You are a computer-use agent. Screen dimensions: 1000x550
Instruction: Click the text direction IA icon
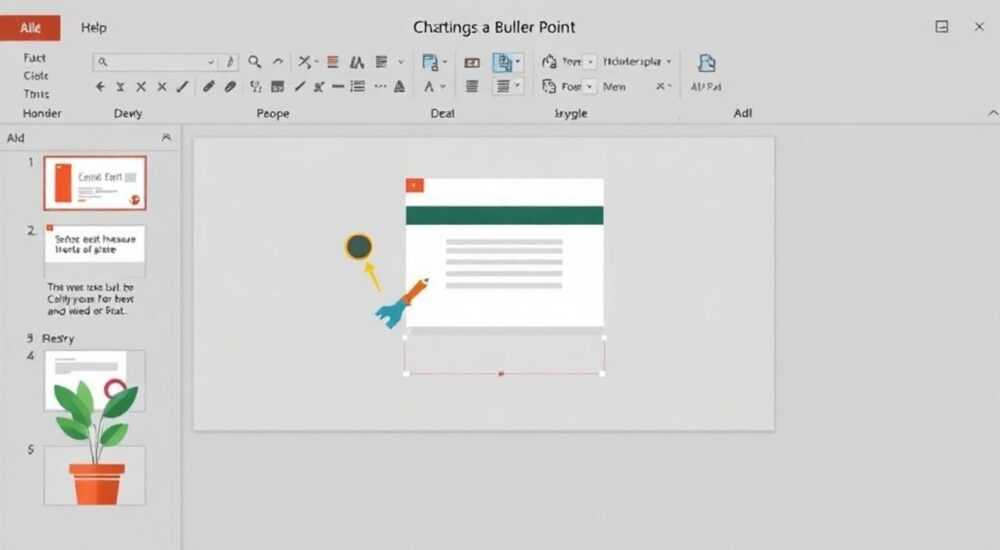coord(357,62)
